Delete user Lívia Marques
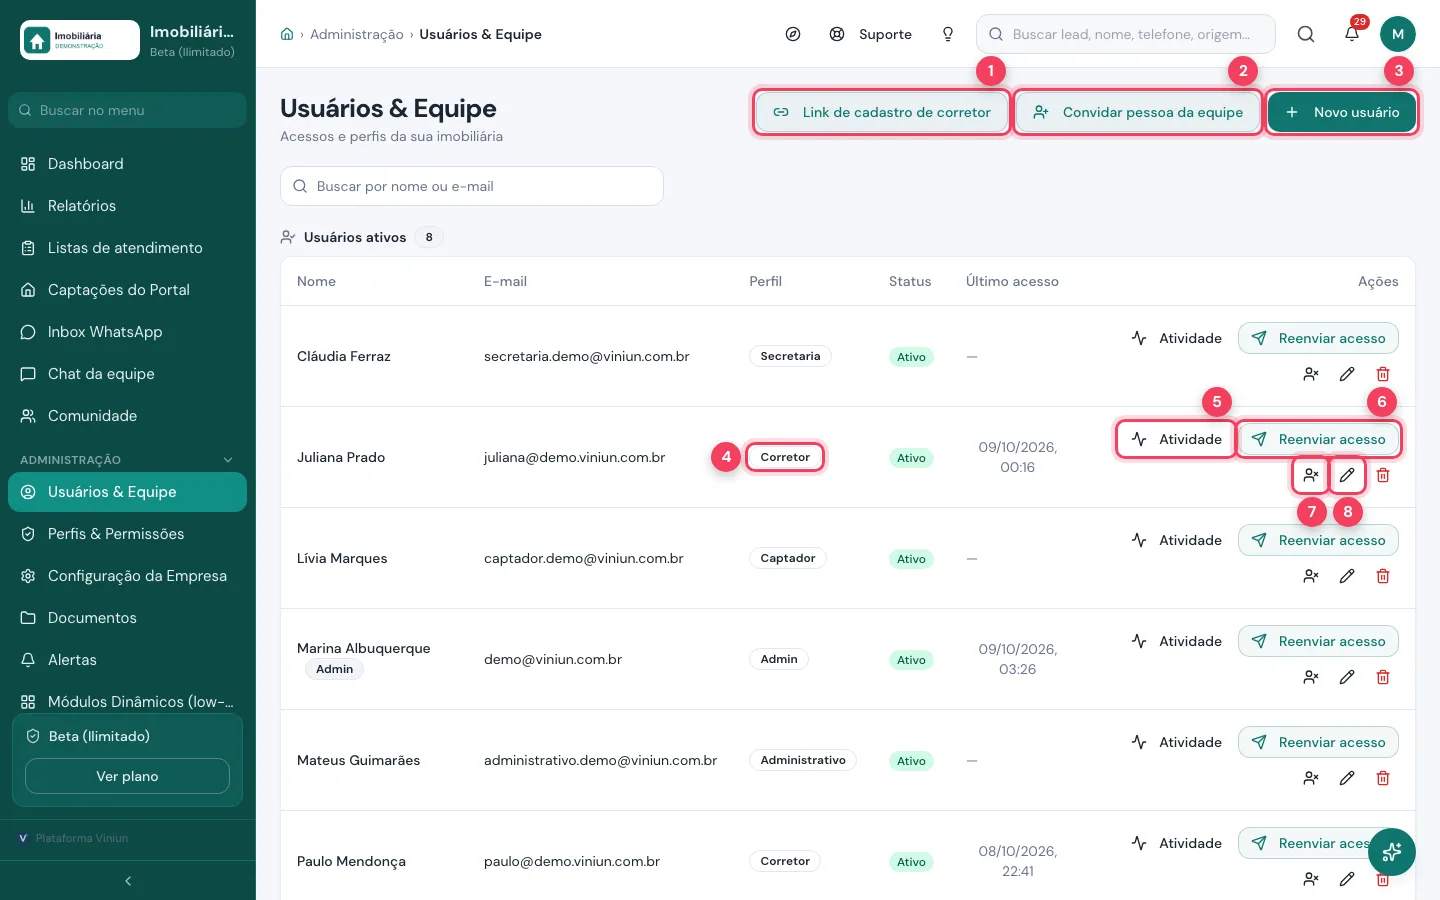Screen dimensions: 1440x900 tap(1383, 576)
